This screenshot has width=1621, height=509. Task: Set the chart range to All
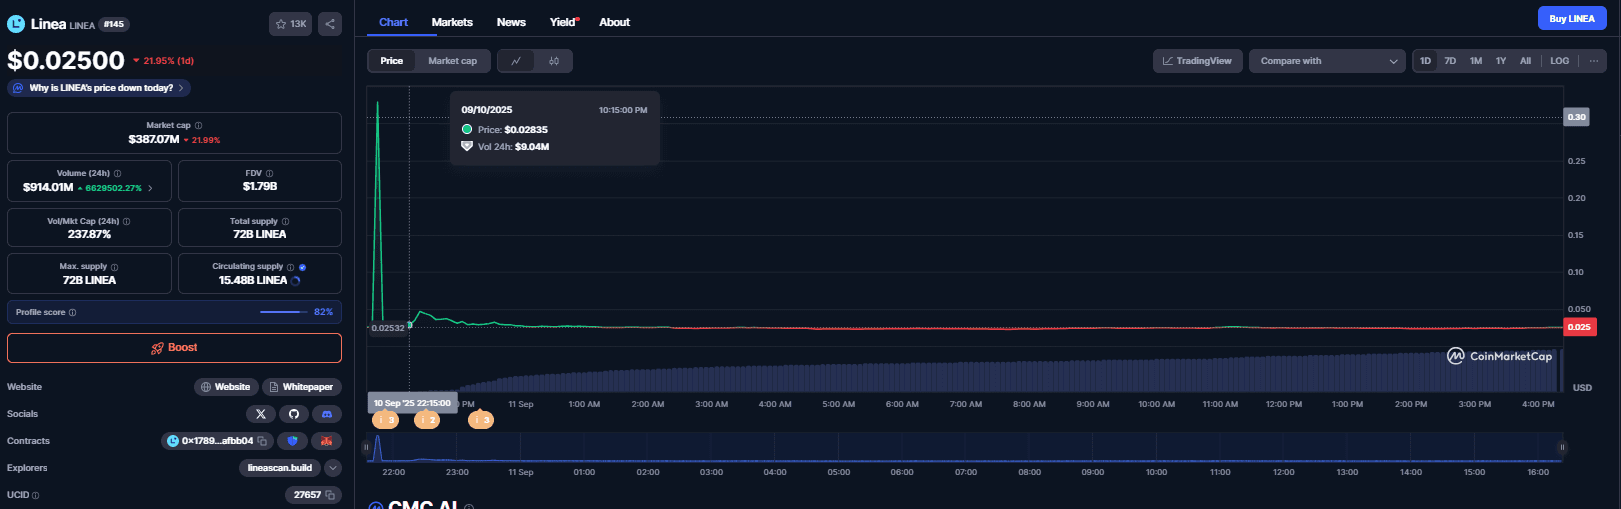click(x=1525, y=61)
